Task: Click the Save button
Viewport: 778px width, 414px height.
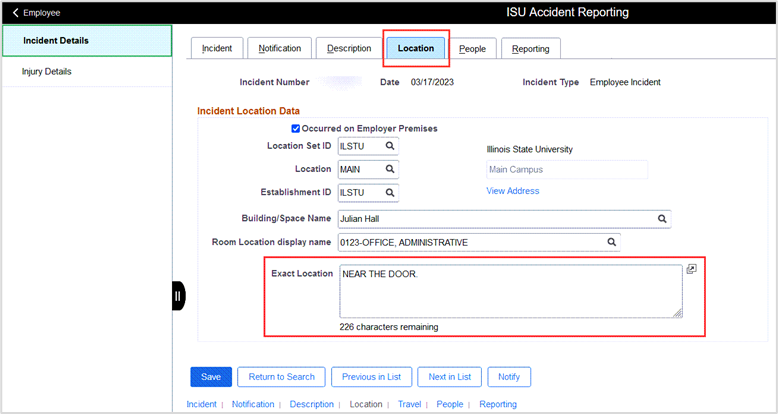Action: [x=211, y=377]
